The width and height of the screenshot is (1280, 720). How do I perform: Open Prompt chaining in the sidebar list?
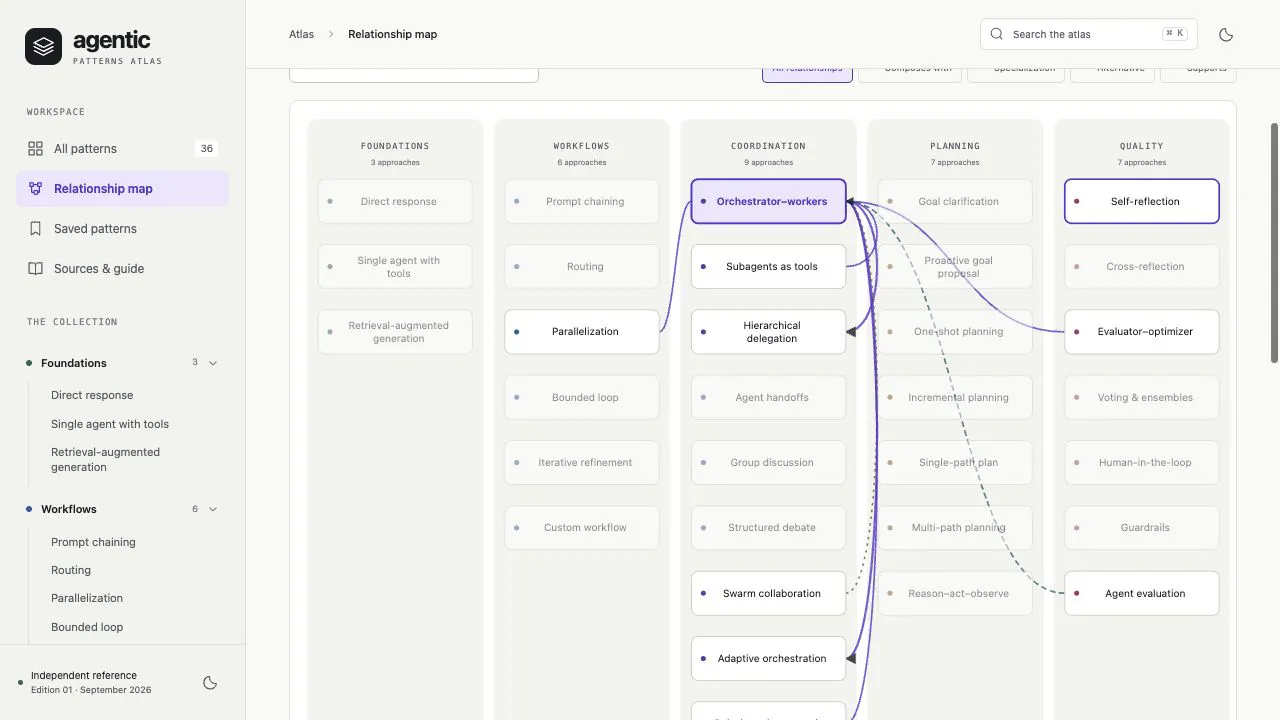pos(93,542)
